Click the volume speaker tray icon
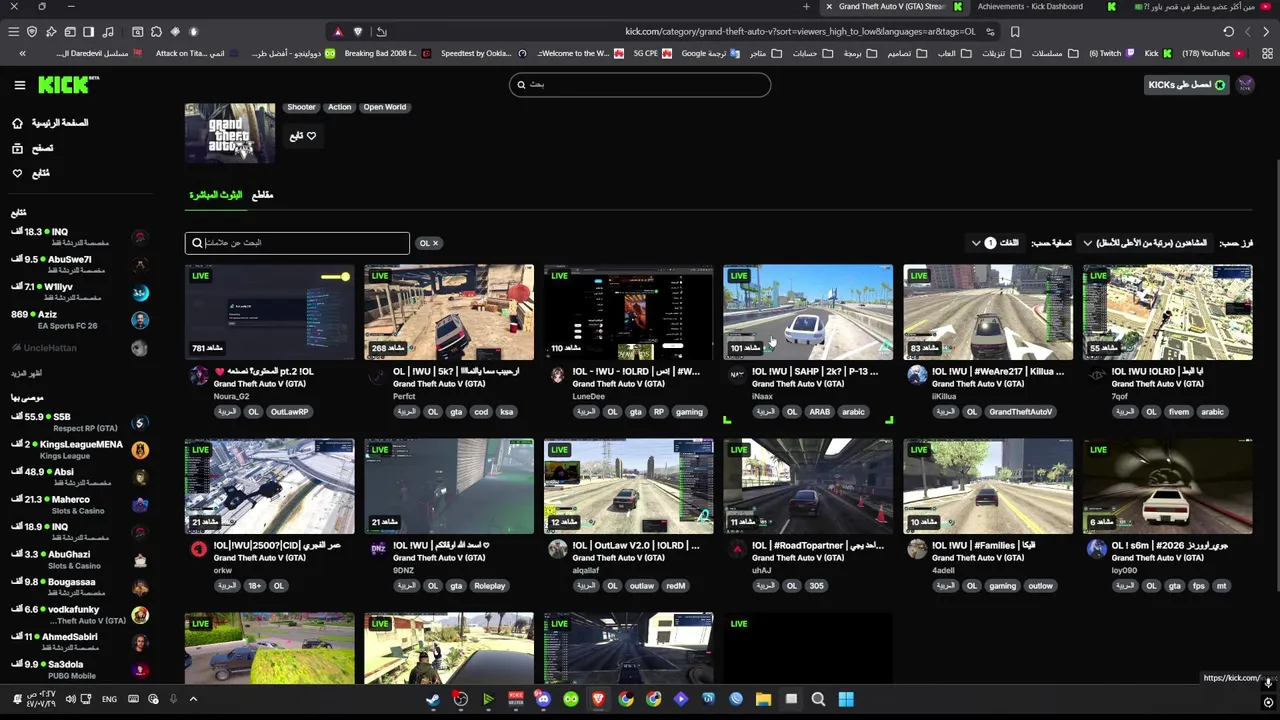Viewport: 1280px width, 720px height. coord(70,699)
